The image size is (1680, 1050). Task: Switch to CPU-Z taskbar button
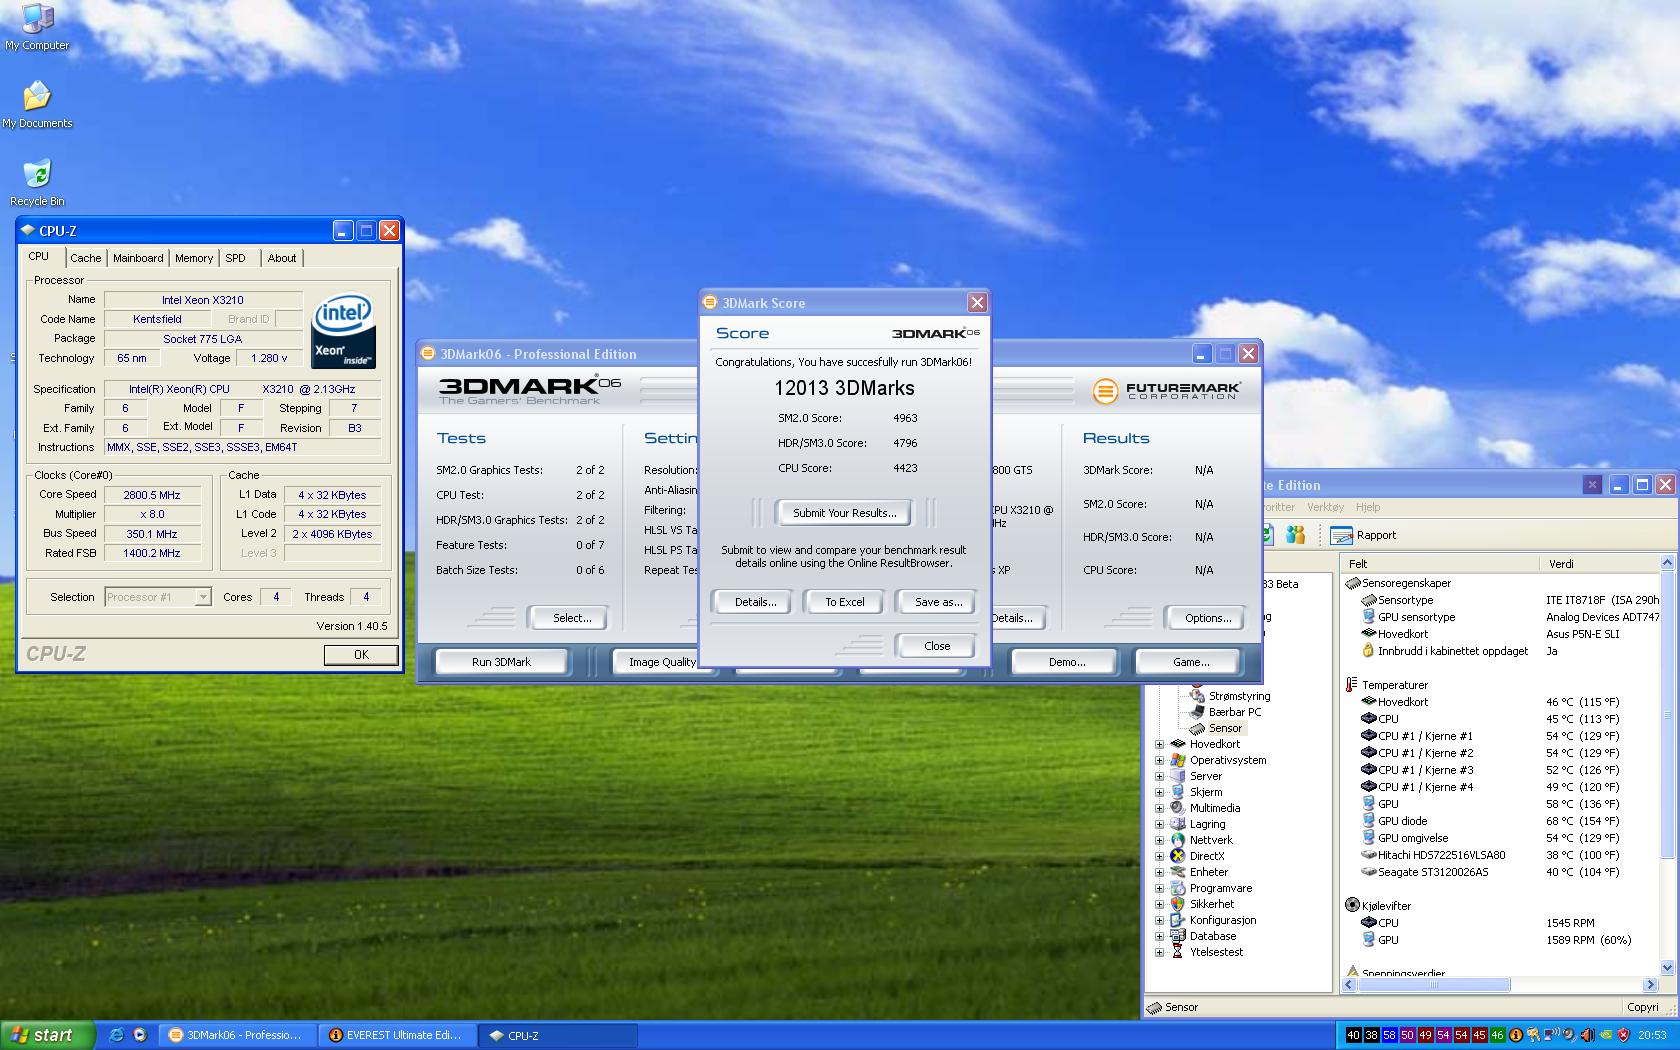pos(558,1035)
